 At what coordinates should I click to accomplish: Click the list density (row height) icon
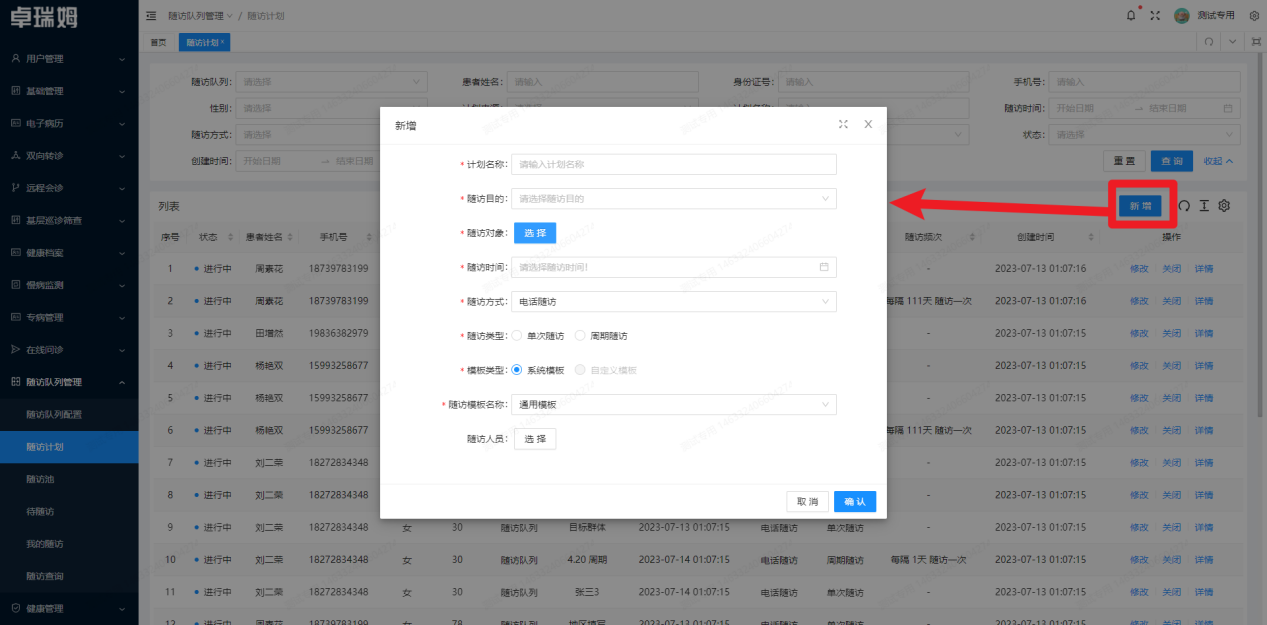tap(1204, 205)
